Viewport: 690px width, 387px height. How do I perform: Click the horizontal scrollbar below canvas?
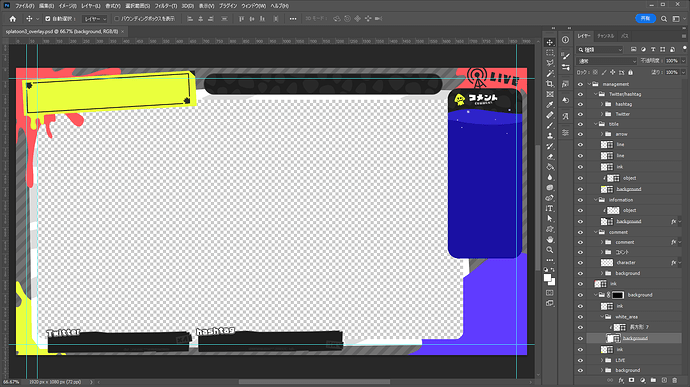click(x=314, y=382)
